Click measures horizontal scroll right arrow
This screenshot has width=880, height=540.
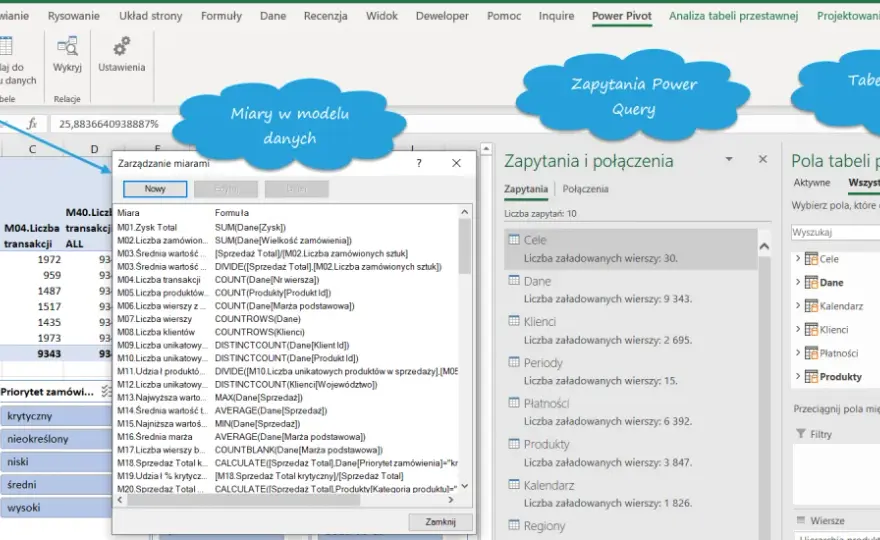[451, 500]
